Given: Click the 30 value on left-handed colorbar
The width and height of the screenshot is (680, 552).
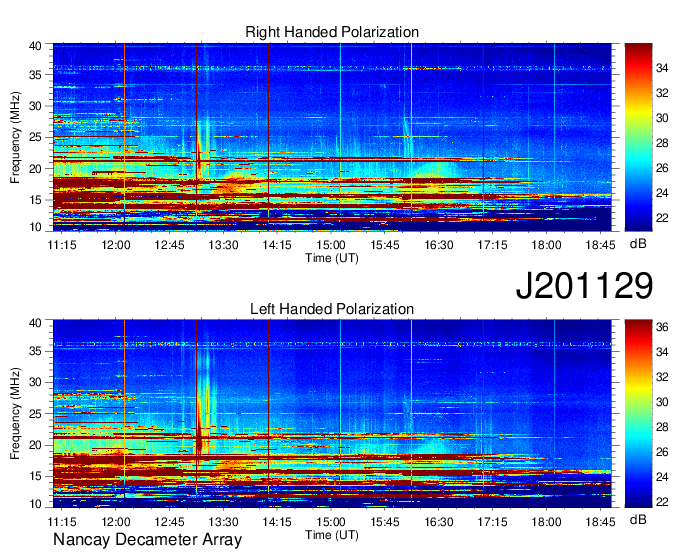Looking at the screenshot, I should click(x=662, y=402).
